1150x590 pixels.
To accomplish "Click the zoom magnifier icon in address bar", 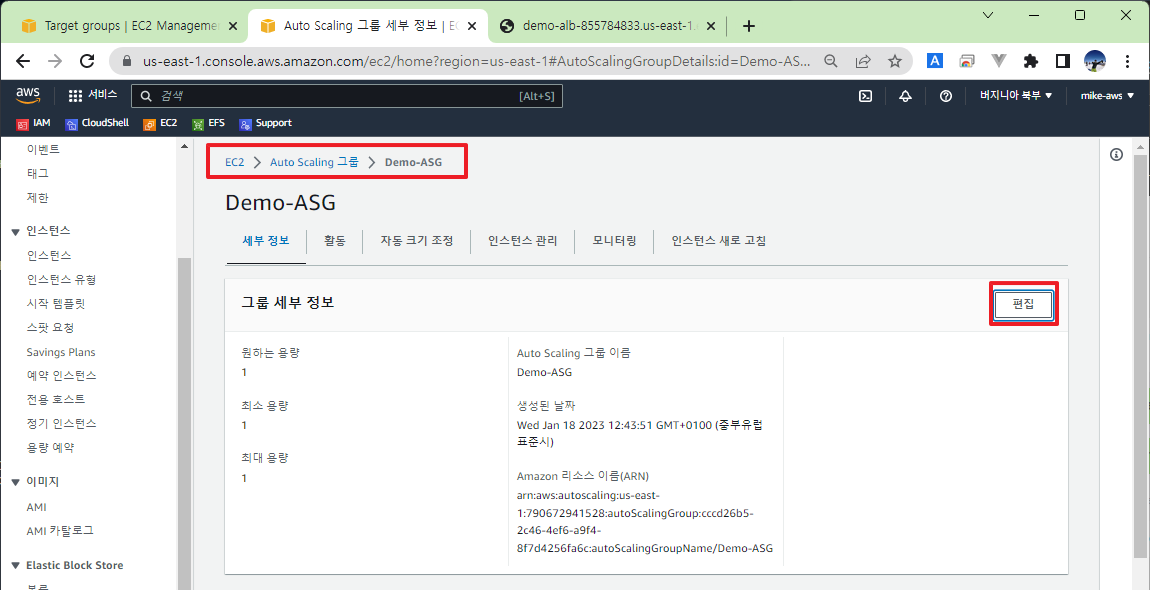I will (x=830, y=61).
